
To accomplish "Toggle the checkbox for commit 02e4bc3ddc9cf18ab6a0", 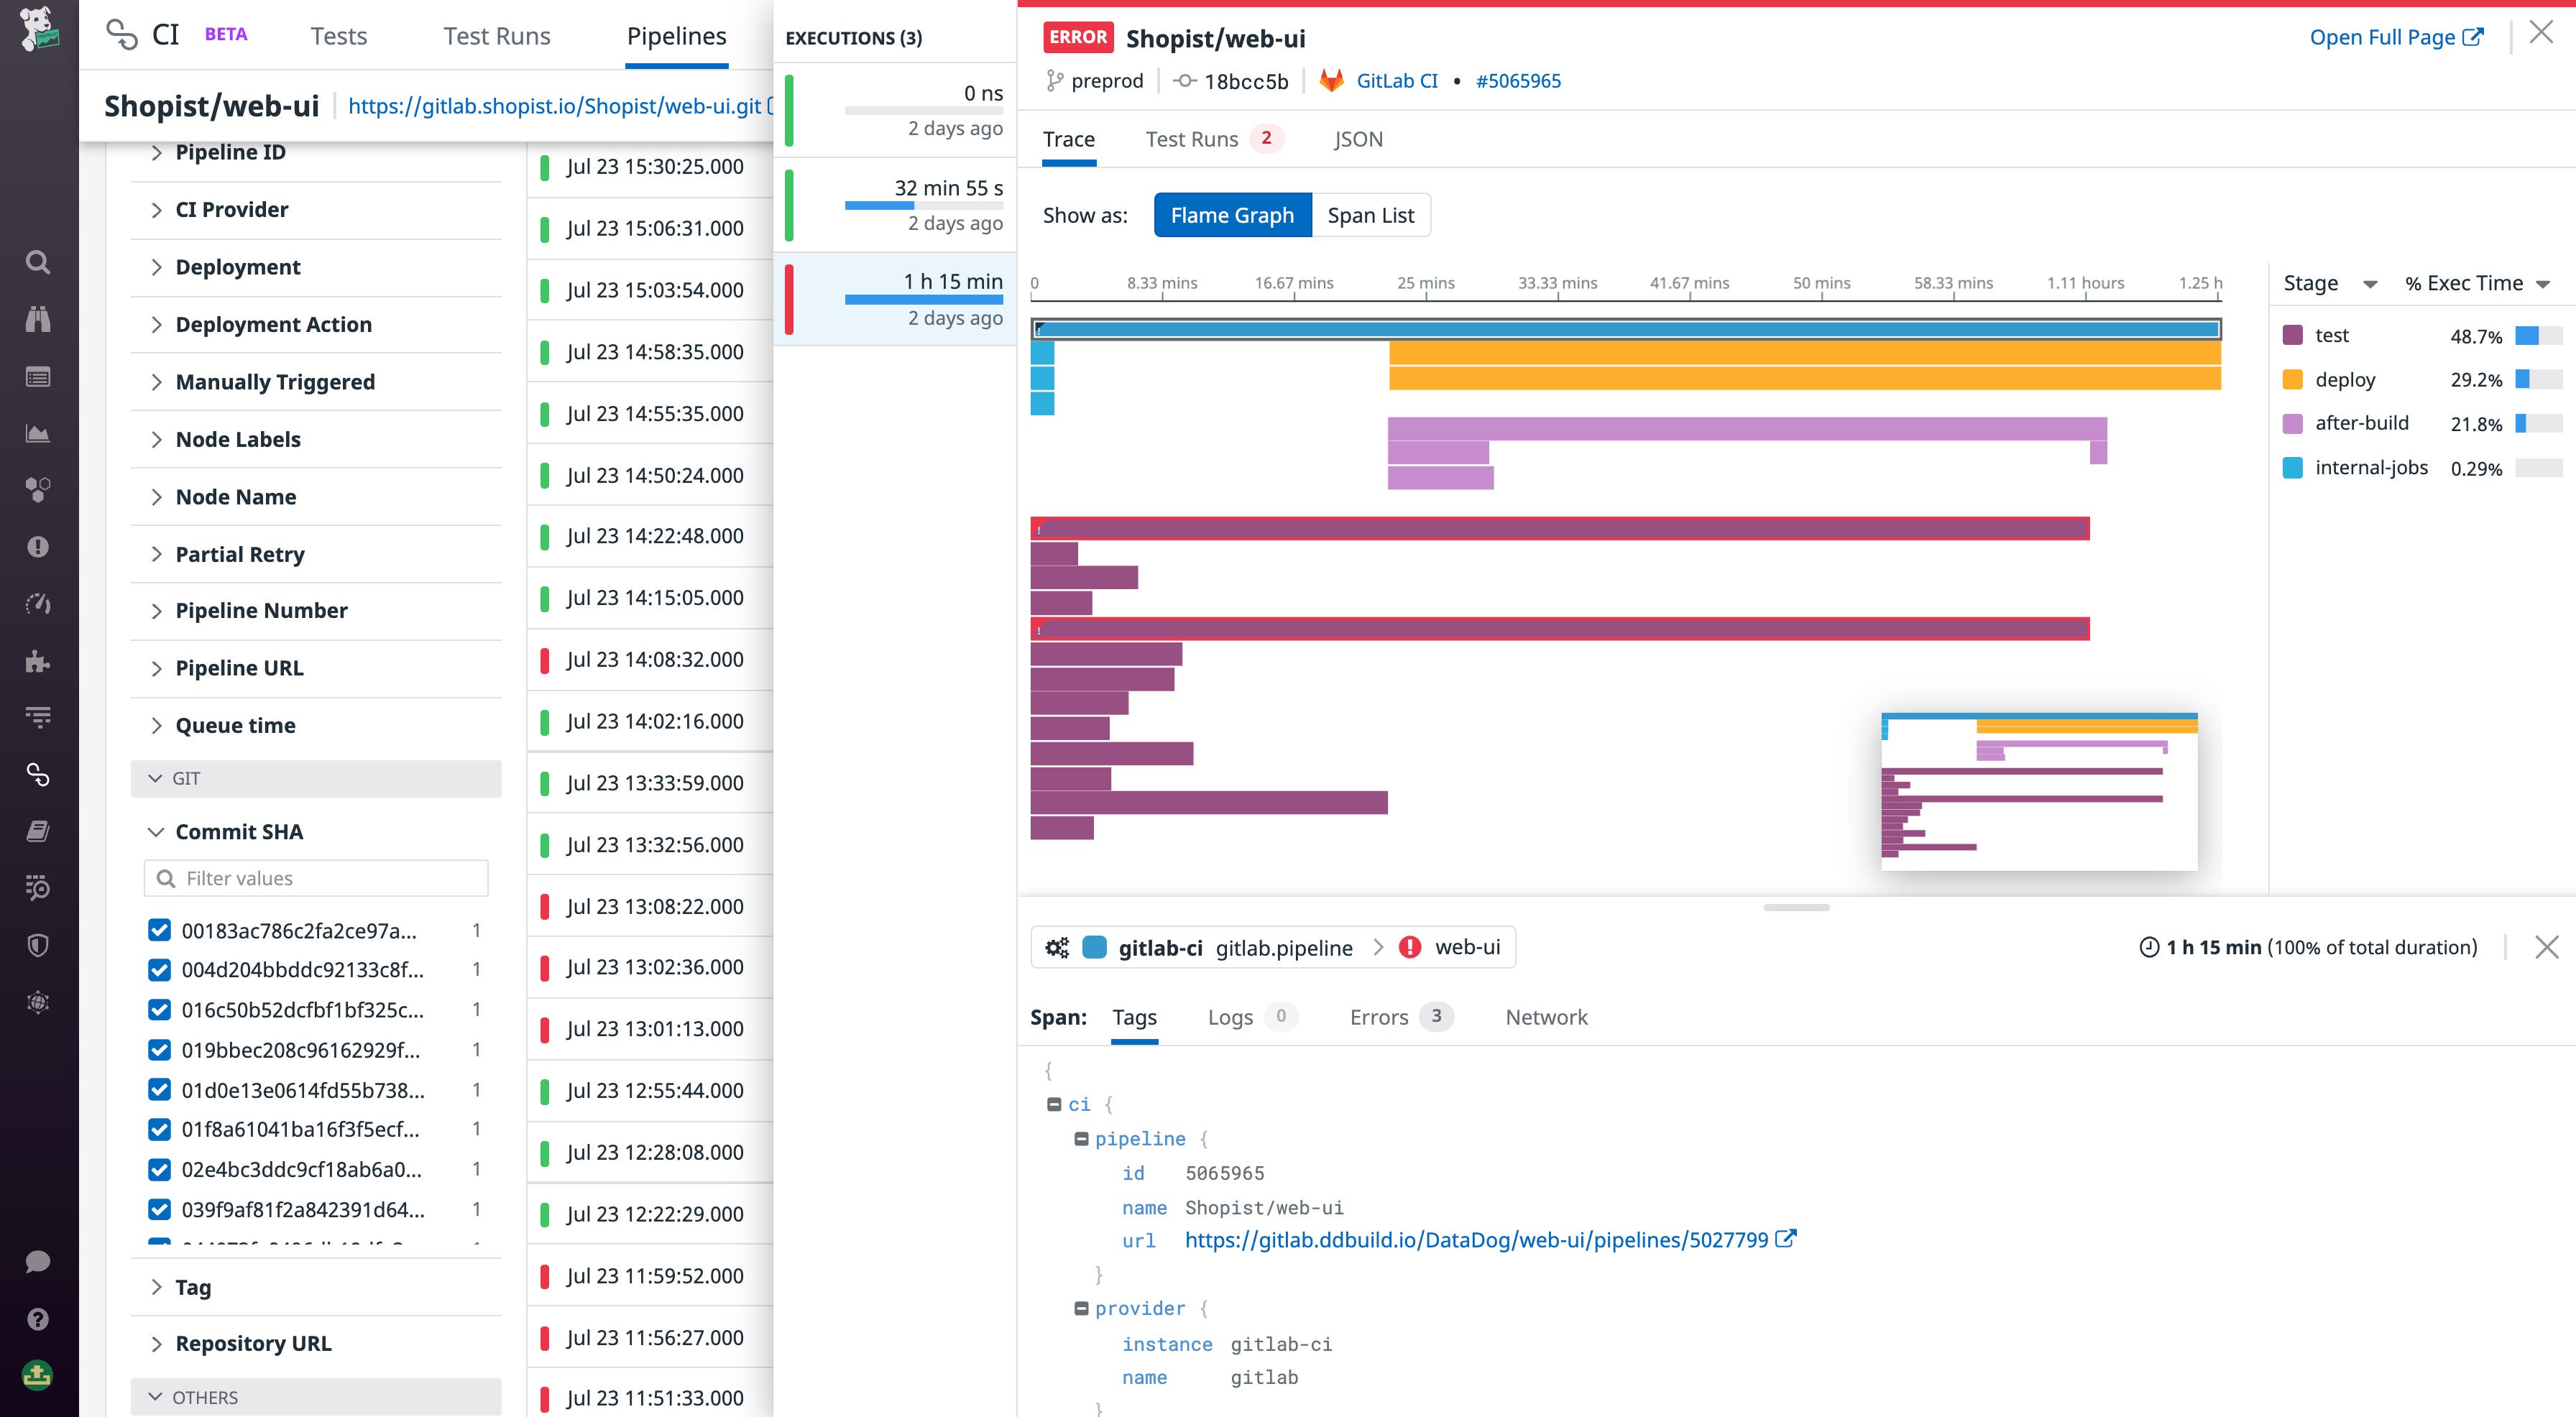I will [x=160, y=1168].
